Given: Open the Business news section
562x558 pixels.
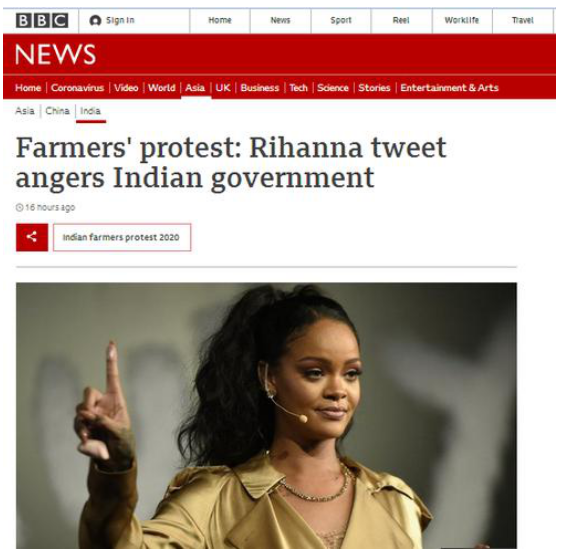Looking at the screenshot, I should [x=260, y=88].
